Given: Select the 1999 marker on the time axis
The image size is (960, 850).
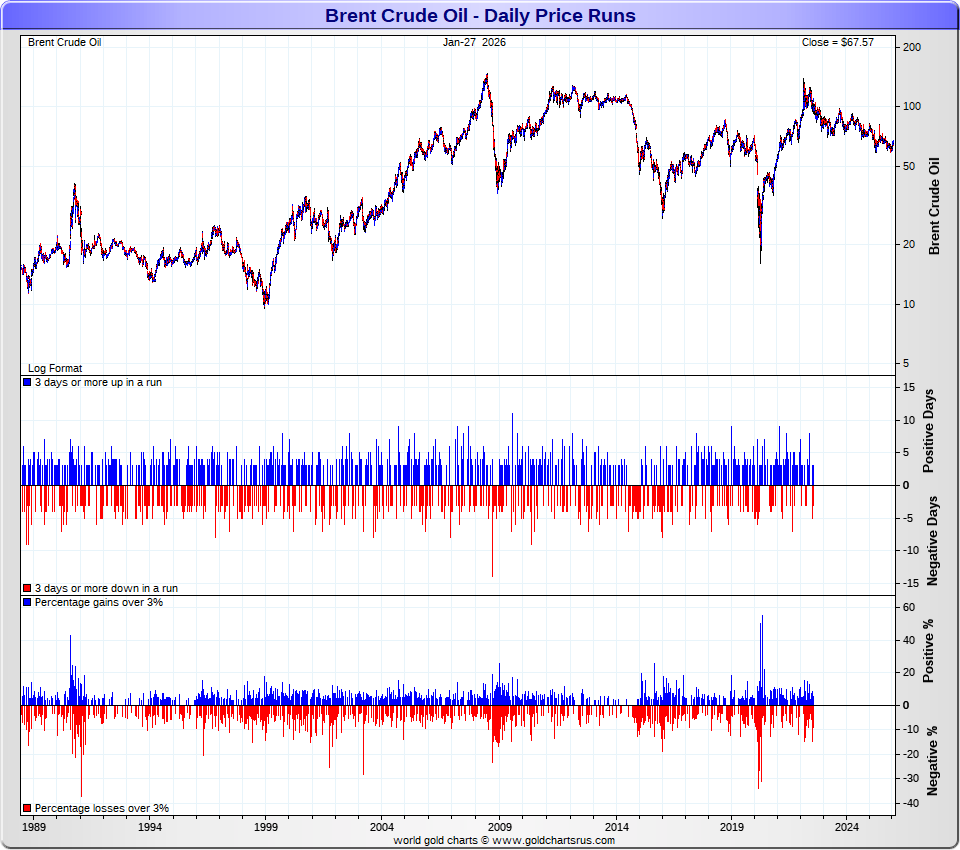Looking at the screenshot, I should (266, 827).
